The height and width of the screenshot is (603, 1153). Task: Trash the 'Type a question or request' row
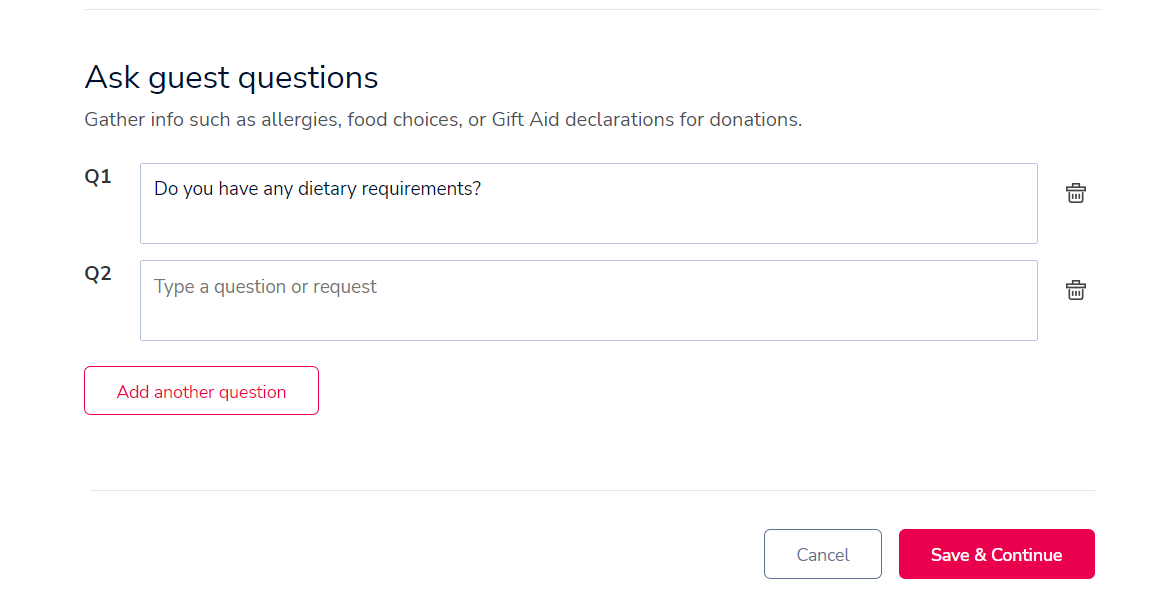tap(1075, 290)
